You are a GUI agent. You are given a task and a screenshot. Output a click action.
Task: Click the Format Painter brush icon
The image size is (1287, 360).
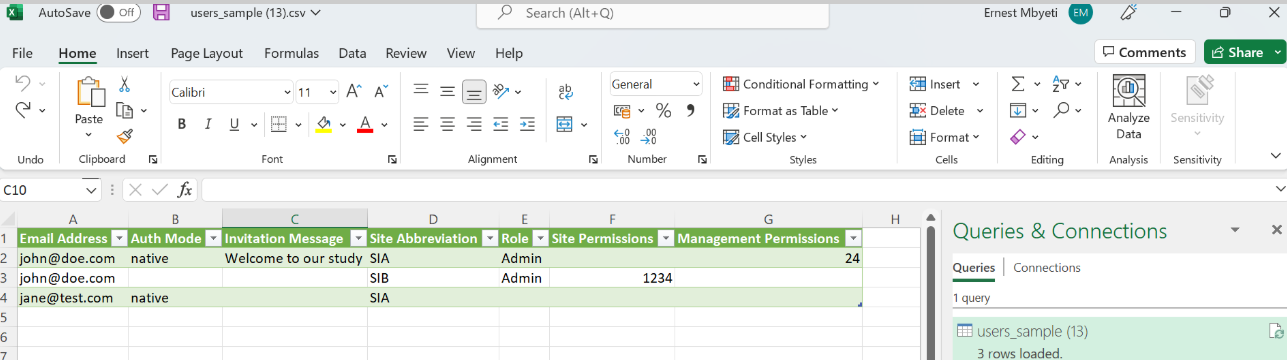click(125, 136)
